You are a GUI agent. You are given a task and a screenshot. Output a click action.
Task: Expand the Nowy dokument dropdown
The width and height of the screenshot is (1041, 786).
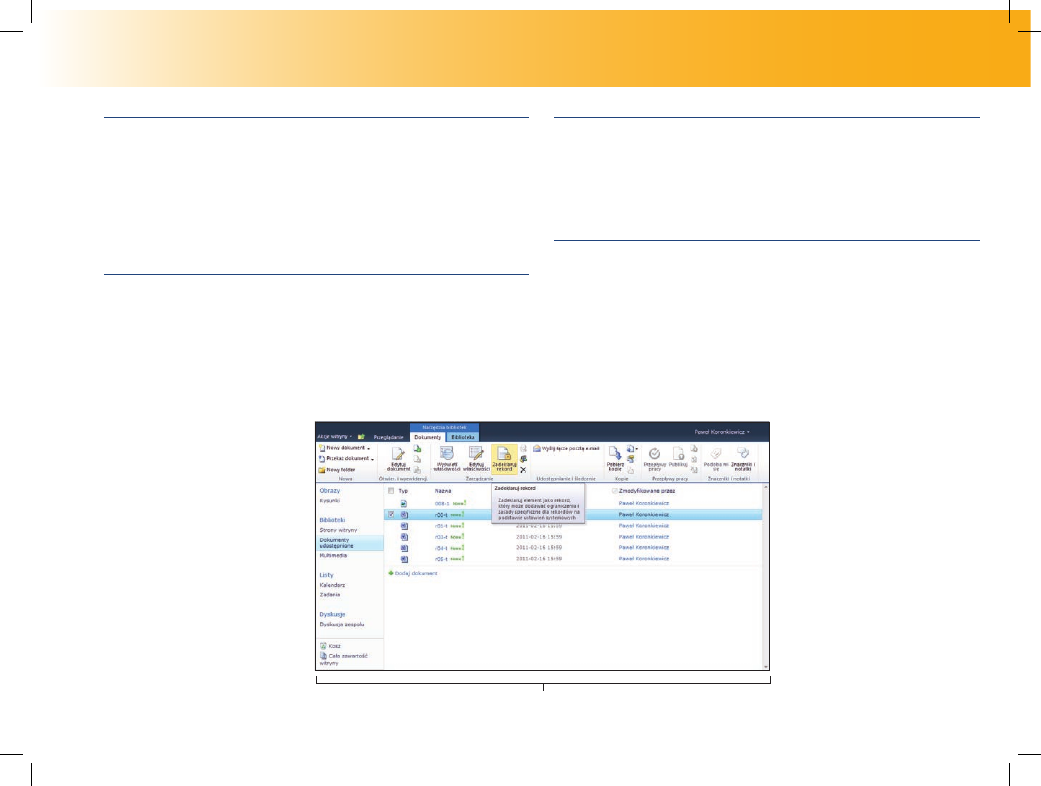tap(344, 449)
